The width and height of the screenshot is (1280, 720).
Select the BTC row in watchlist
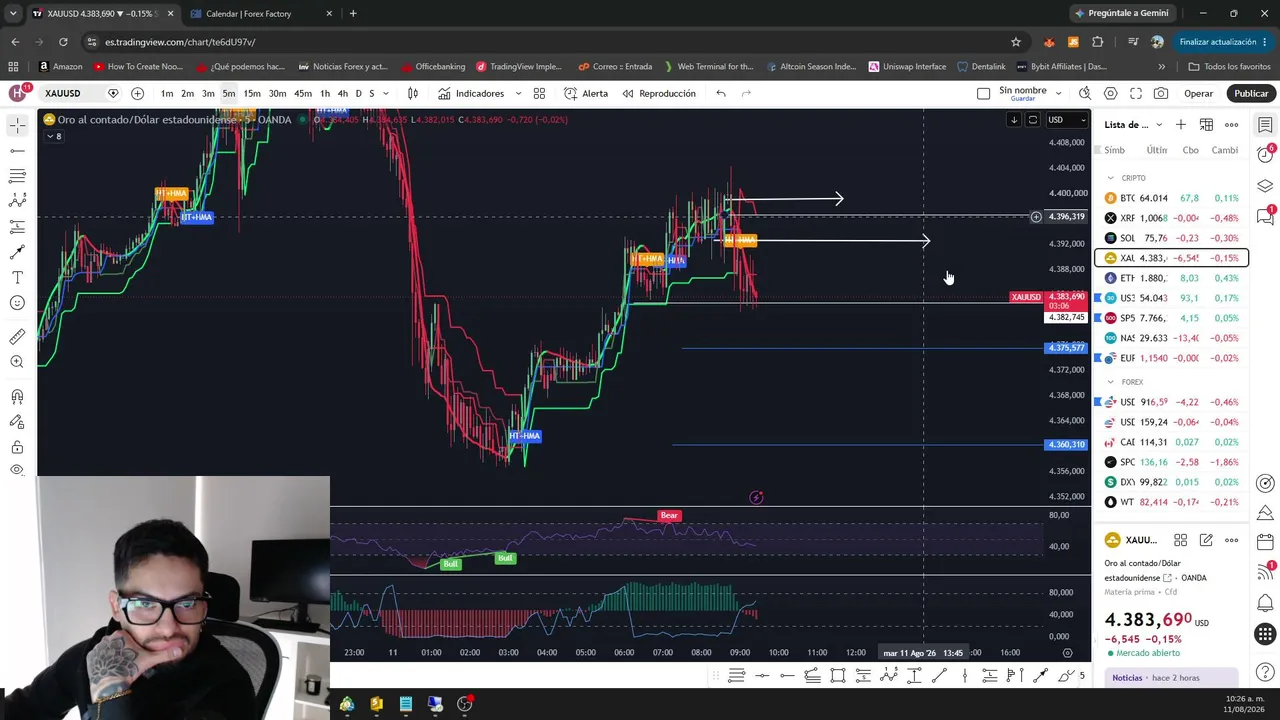[x=1172, y=198]
